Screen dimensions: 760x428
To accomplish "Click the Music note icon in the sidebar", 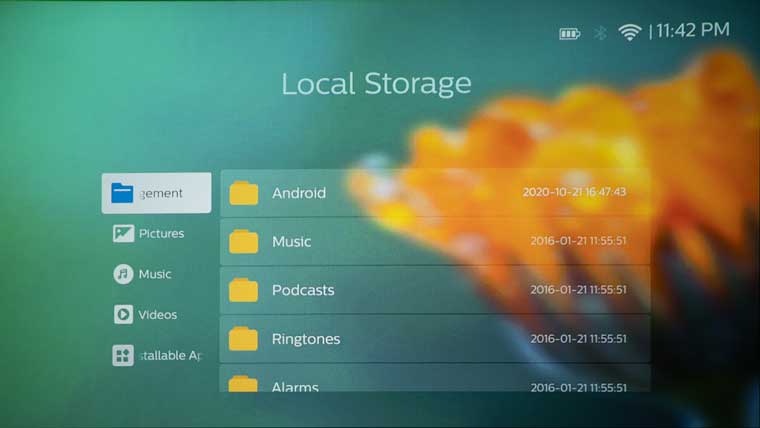I will click(123, 274).
